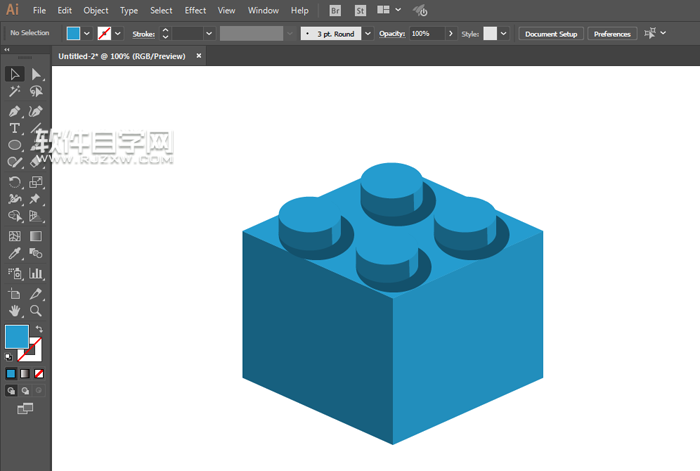Switch paint mode to Gradient
This screenshot has height=471, width=700.
click(25, 373)
